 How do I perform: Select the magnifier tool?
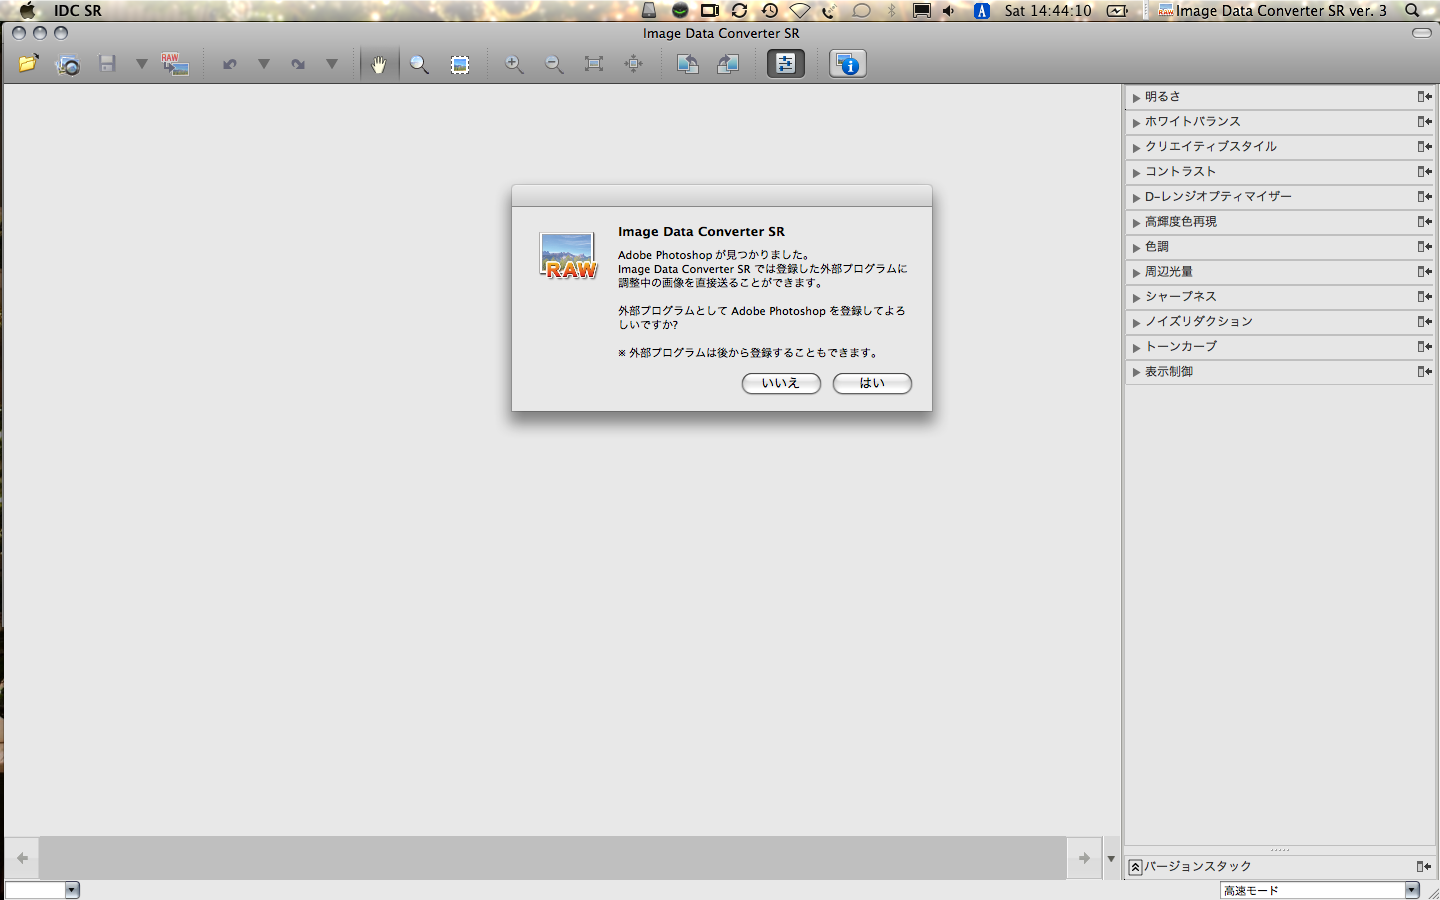(x=419, y=64)
